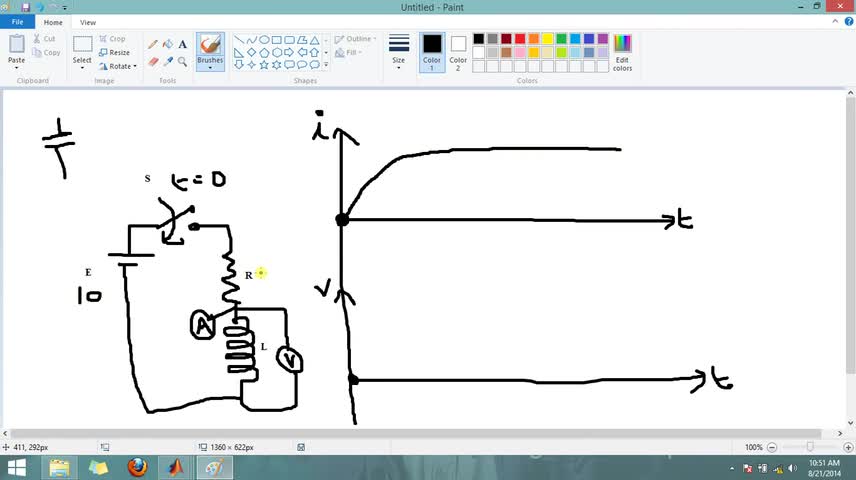Screen dimensions: 856x480
Task: Choose the Rounded rectangle shape
Action: pyautogui.click(x=289, y=40)
